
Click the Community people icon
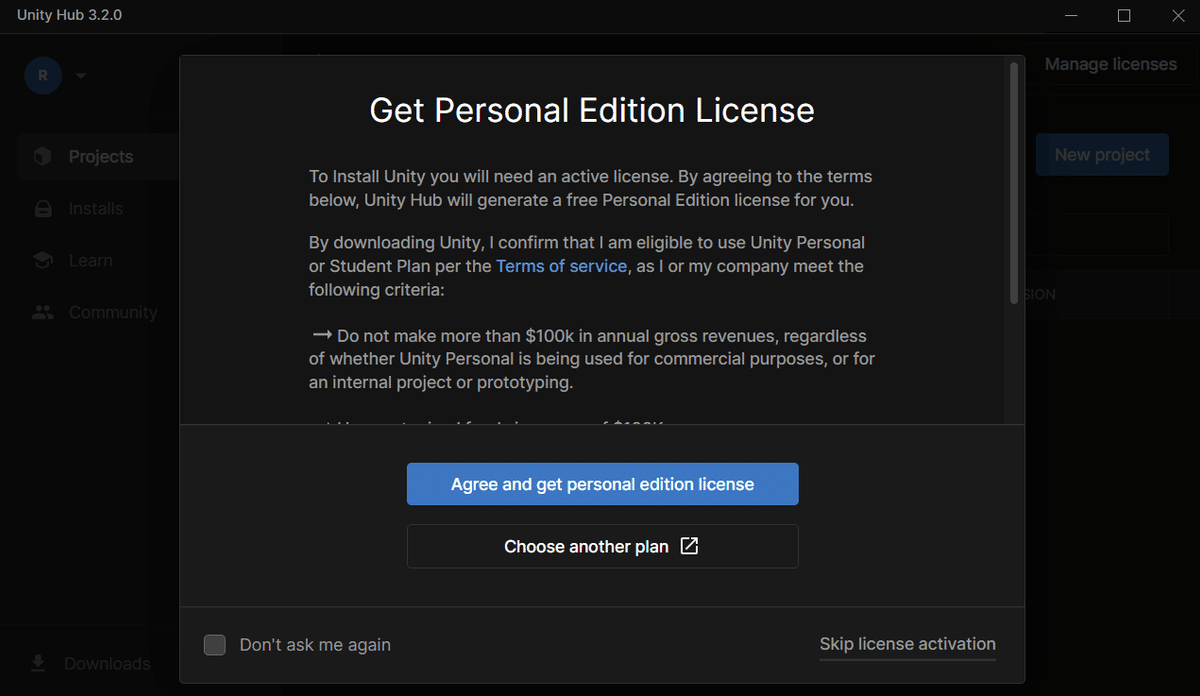[x=42, y=313]
